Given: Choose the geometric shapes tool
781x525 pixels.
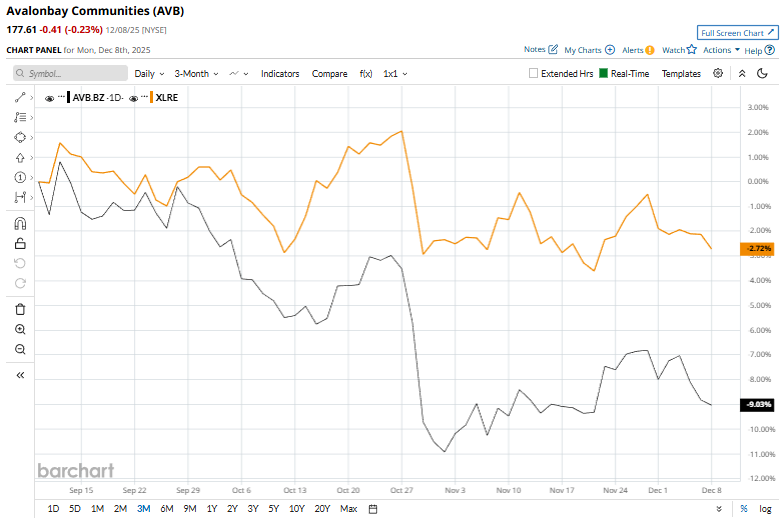Looking at the screenshot, I should 20,137.
